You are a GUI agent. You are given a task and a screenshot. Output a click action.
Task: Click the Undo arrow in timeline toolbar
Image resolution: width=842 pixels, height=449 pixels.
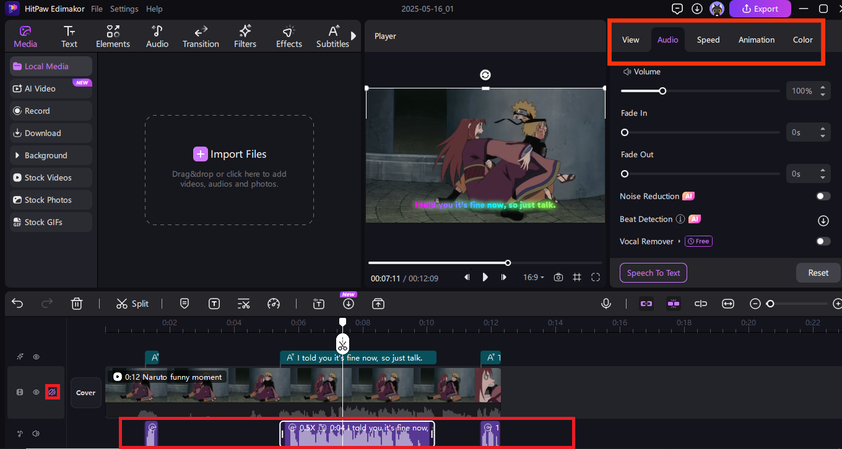pyautogui.click(x=18, y=303)
